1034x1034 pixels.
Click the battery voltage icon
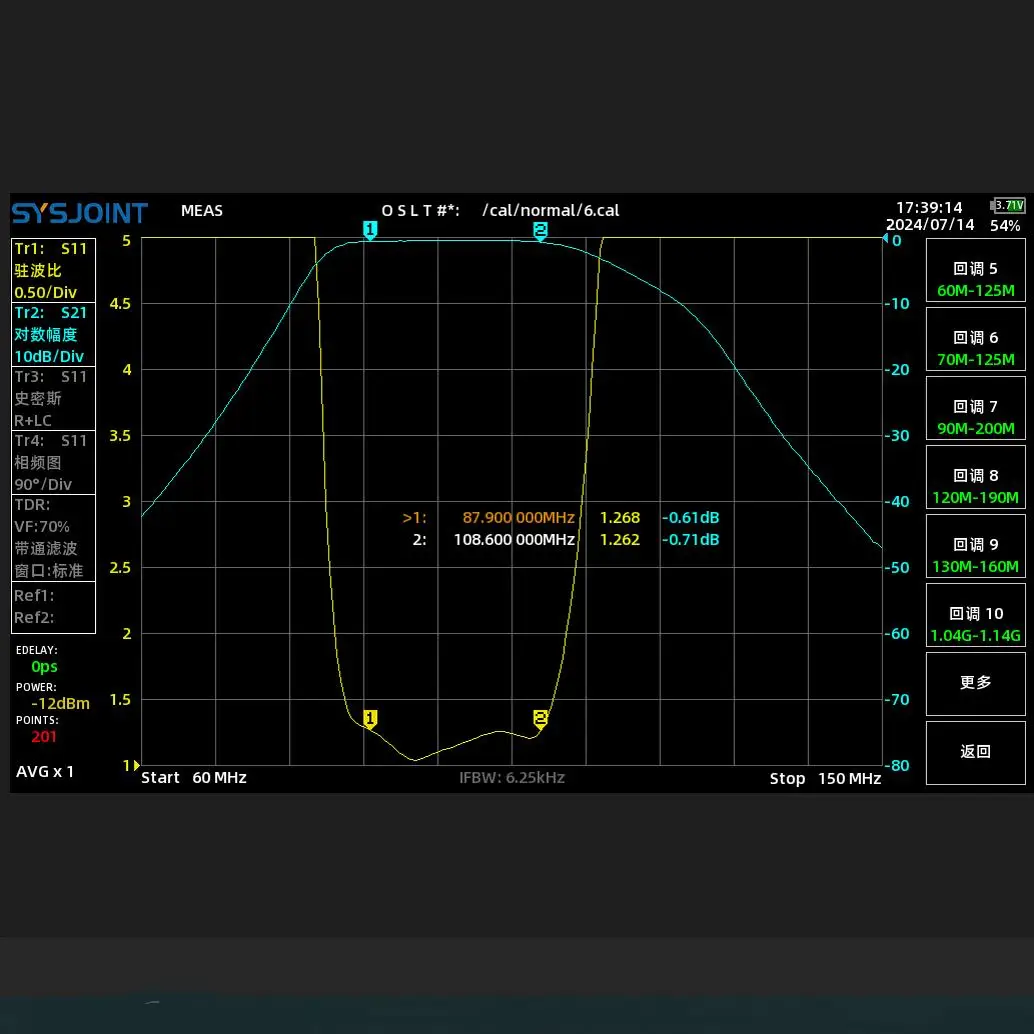point(1008,205)
